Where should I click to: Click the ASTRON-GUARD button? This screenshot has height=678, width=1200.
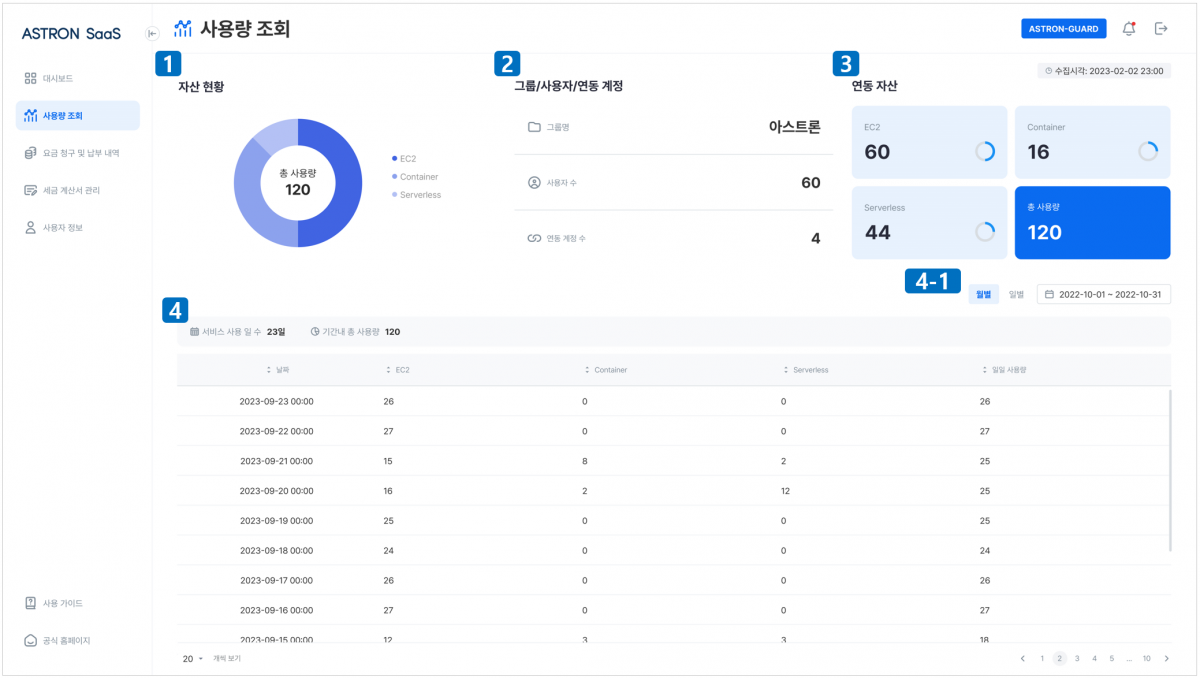point(1064,28)
